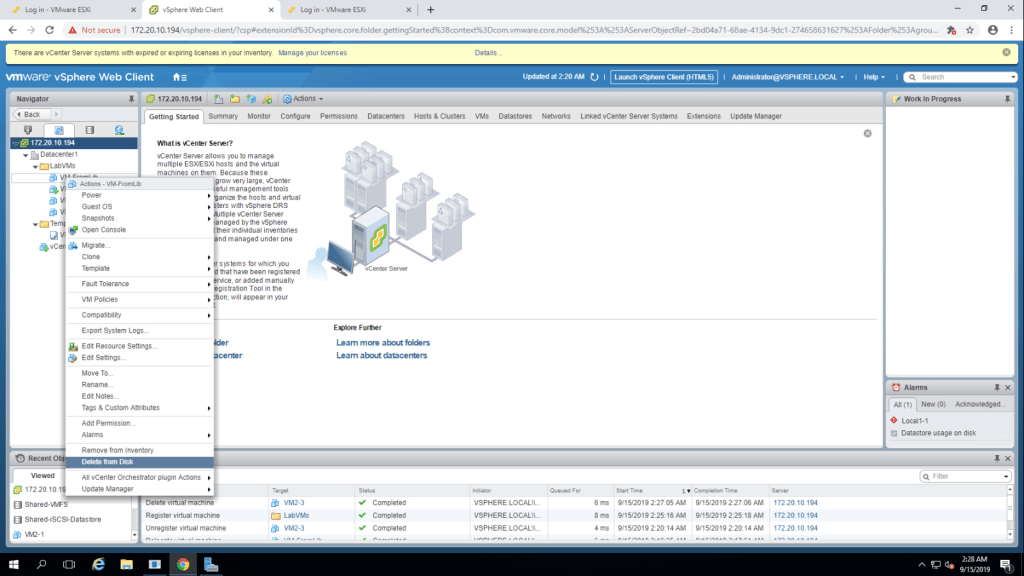
Task: Click the refresh icon beside the updated time
Action: (x=595, y=77)
